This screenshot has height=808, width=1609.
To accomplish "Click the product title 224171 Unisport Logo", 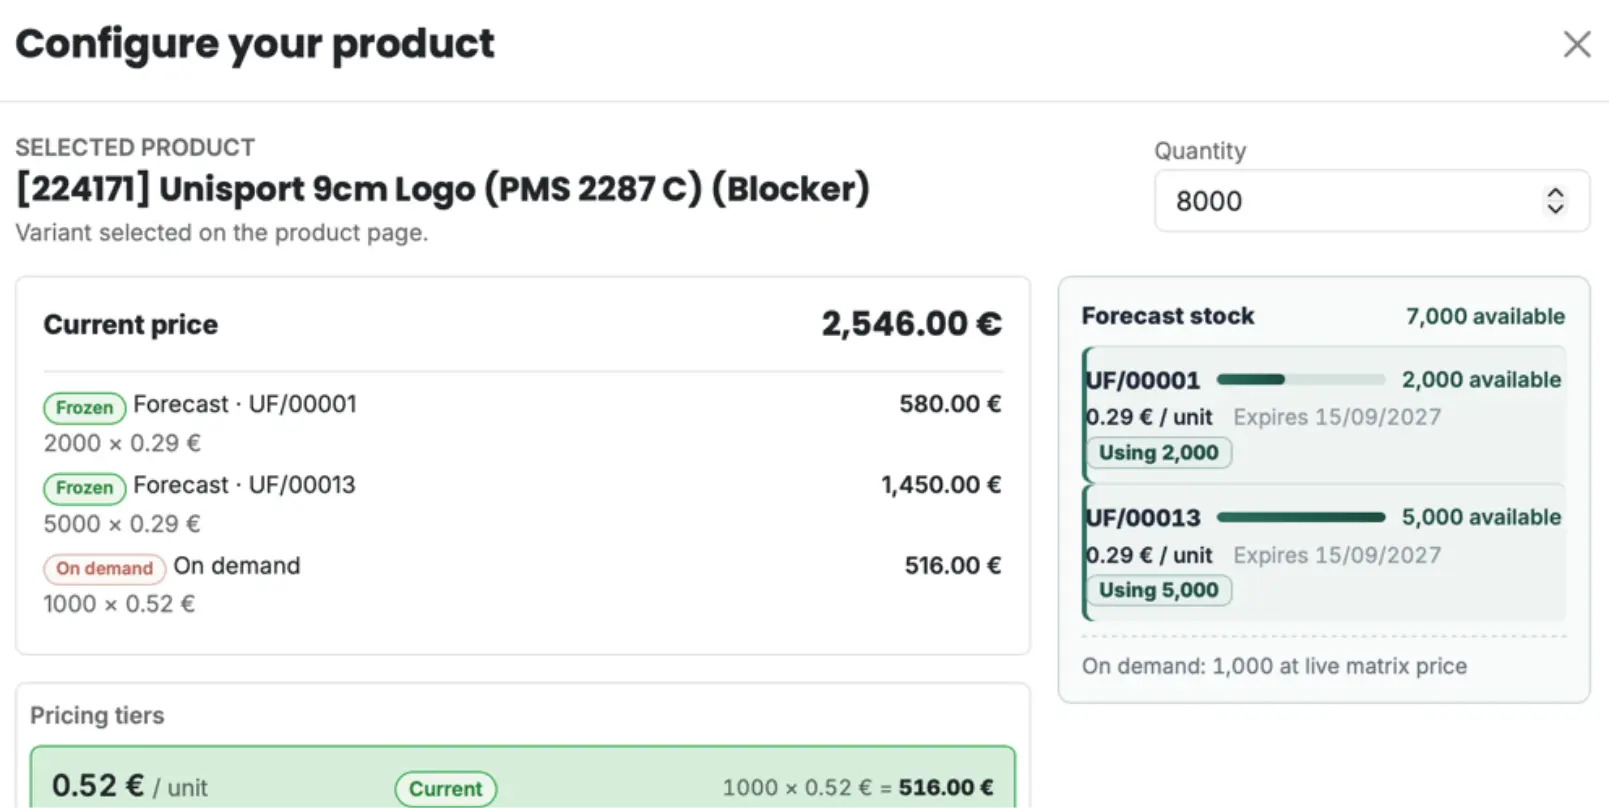I will point(443,189).
